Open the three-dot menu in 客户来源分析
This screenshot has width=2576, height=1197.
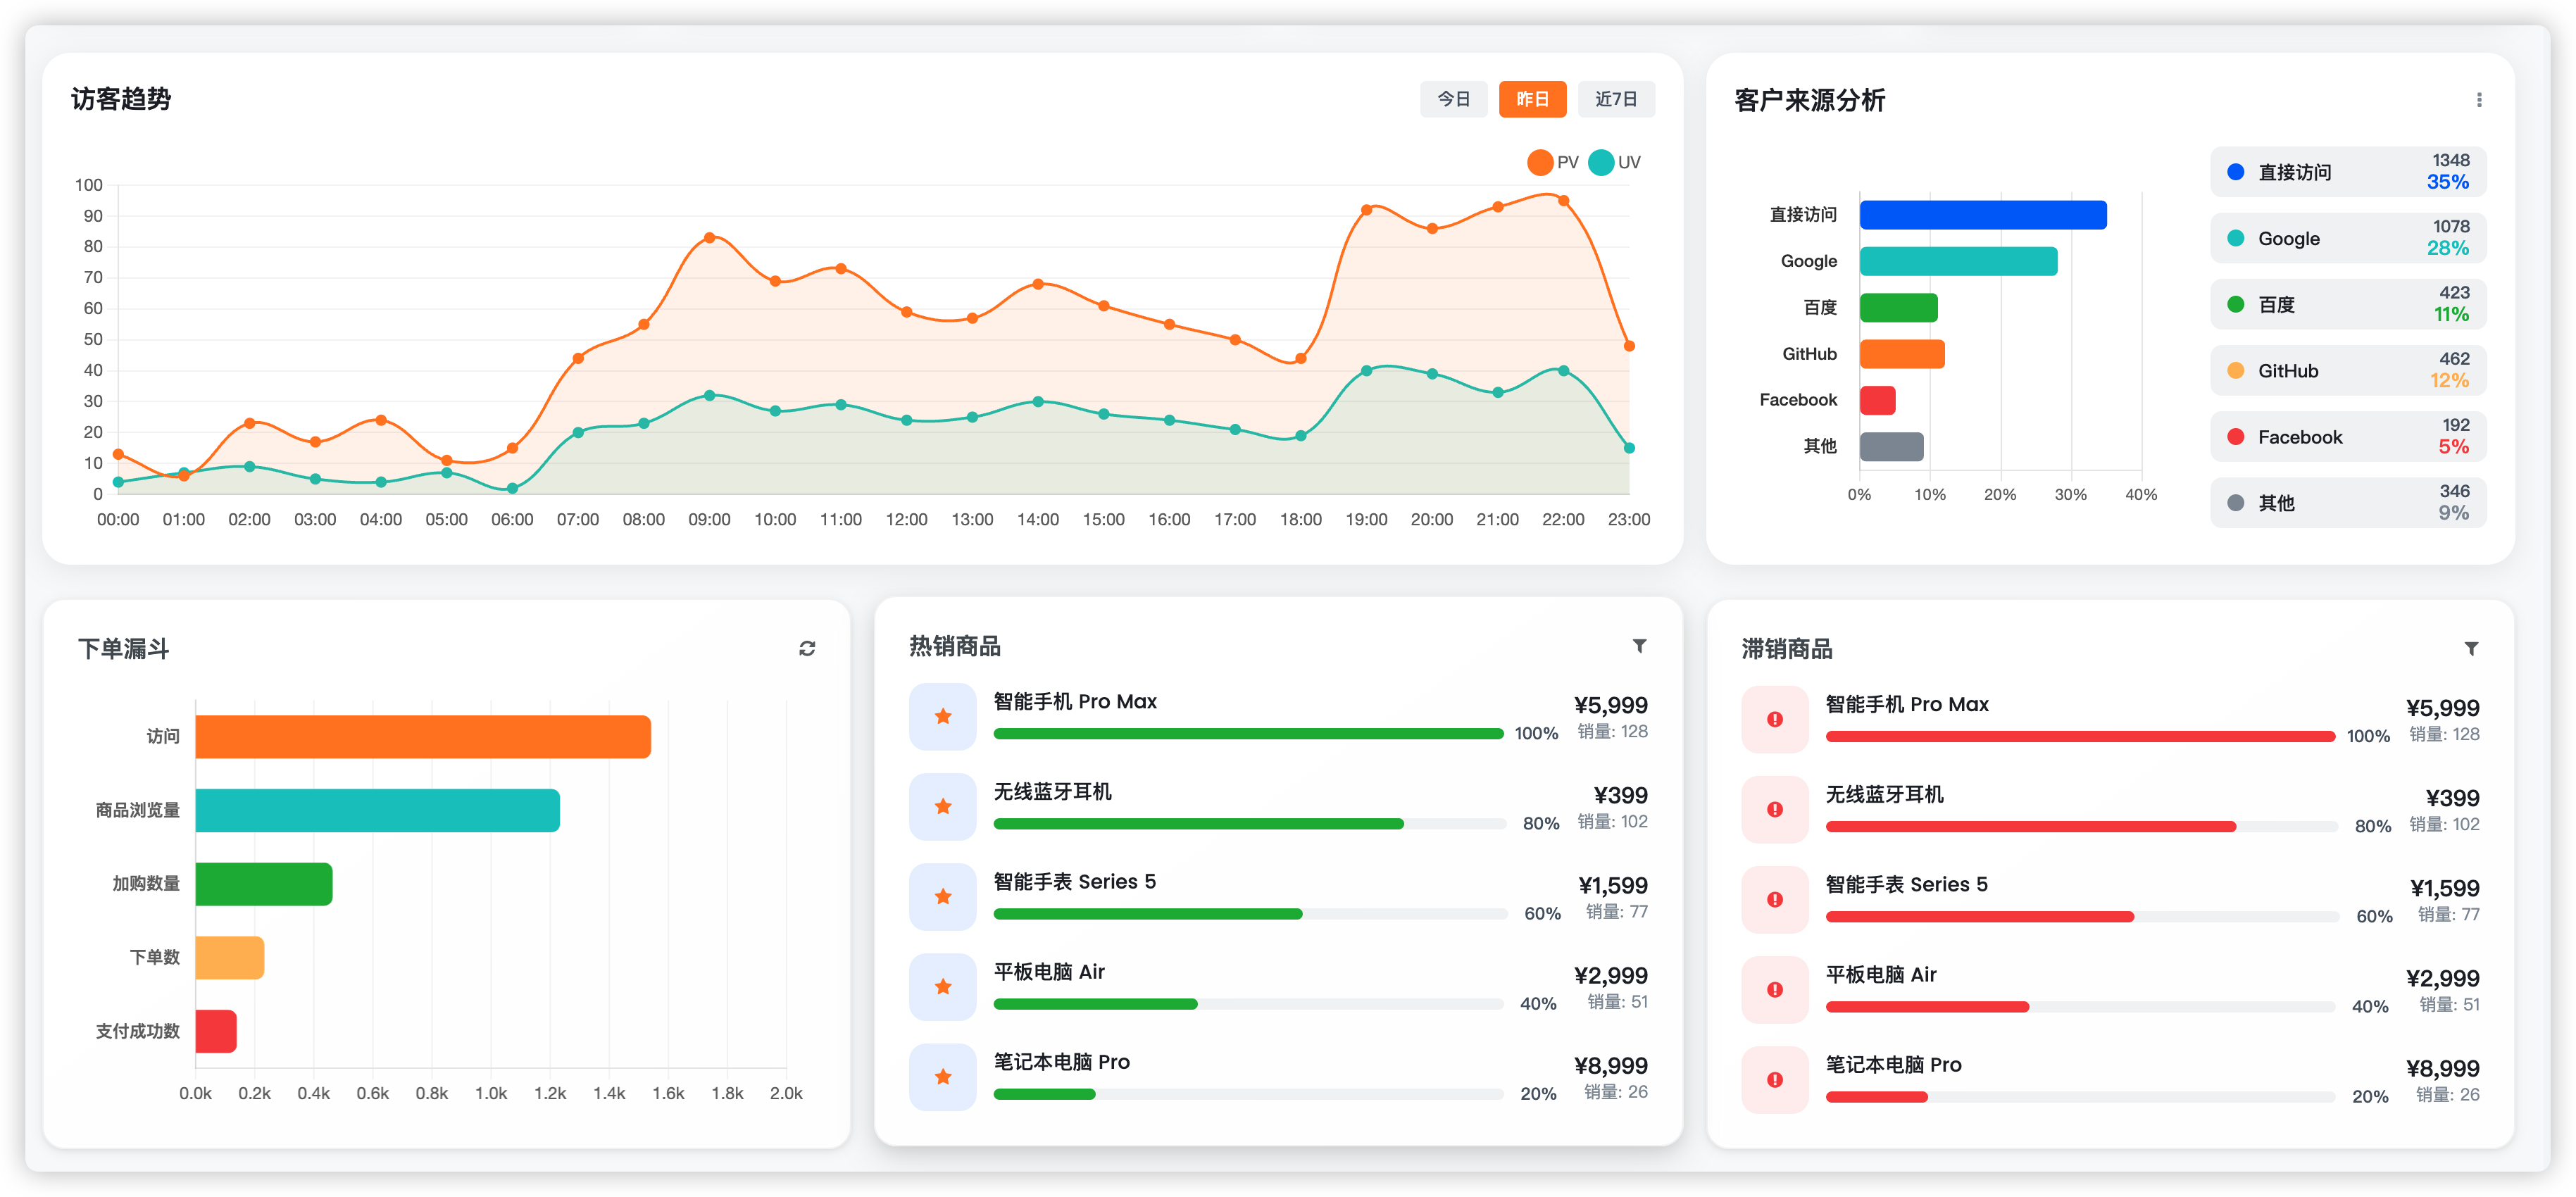[2479, 100]
